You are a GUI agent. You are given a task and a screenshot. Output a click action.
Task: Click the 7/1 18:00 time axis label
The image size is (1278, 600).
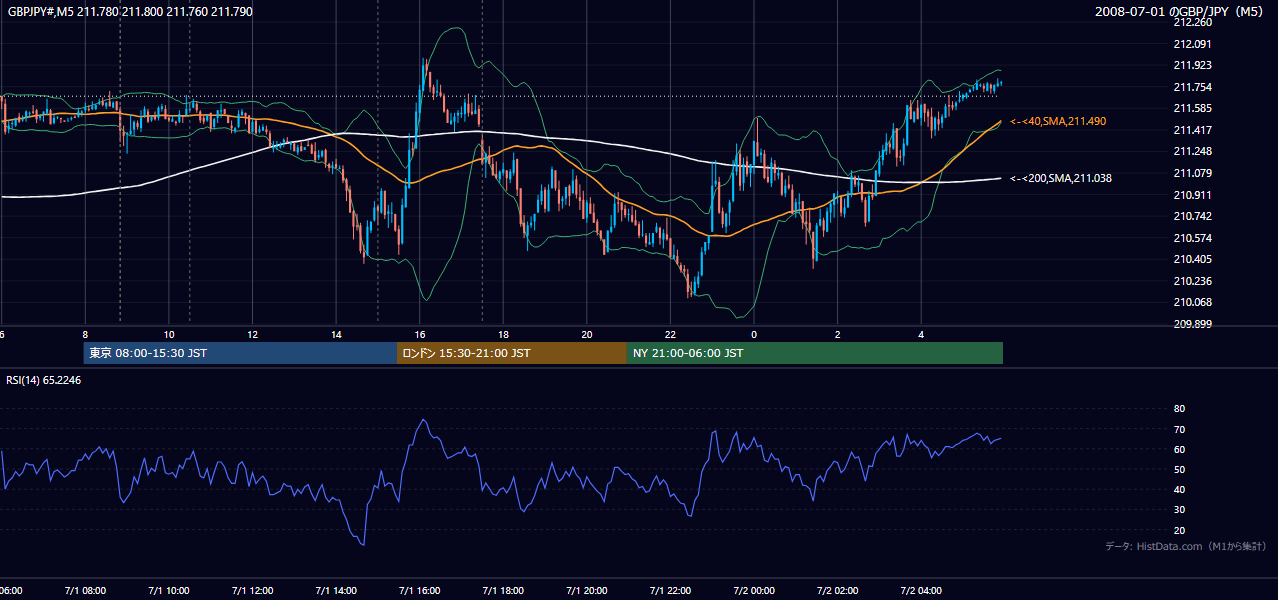pos(503,590)
